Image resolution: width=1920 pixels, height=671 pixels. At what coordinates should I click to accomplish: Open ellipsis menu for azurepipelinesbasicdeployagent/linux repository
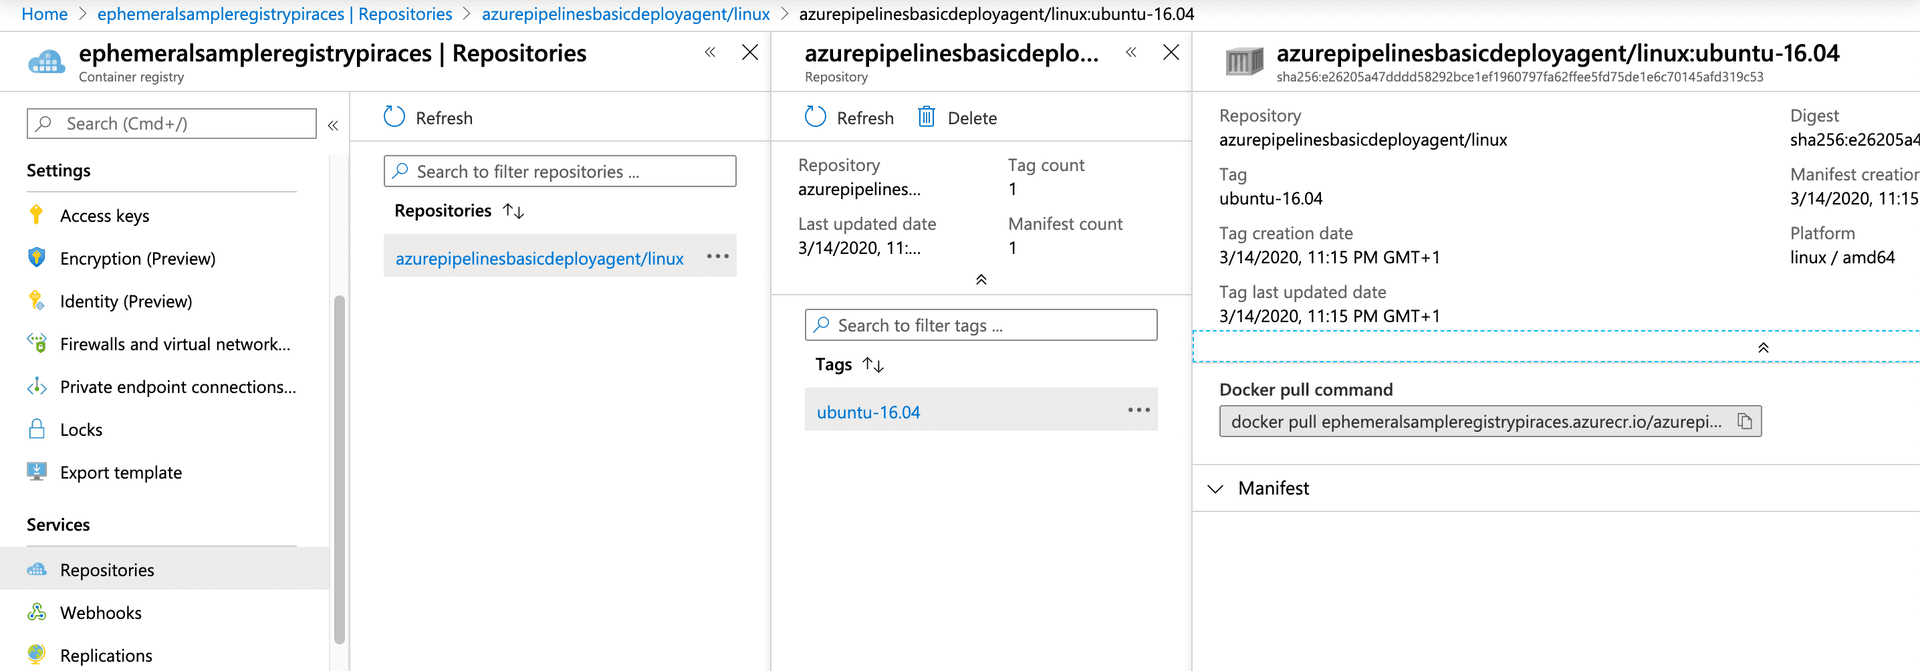pos(717,257)
